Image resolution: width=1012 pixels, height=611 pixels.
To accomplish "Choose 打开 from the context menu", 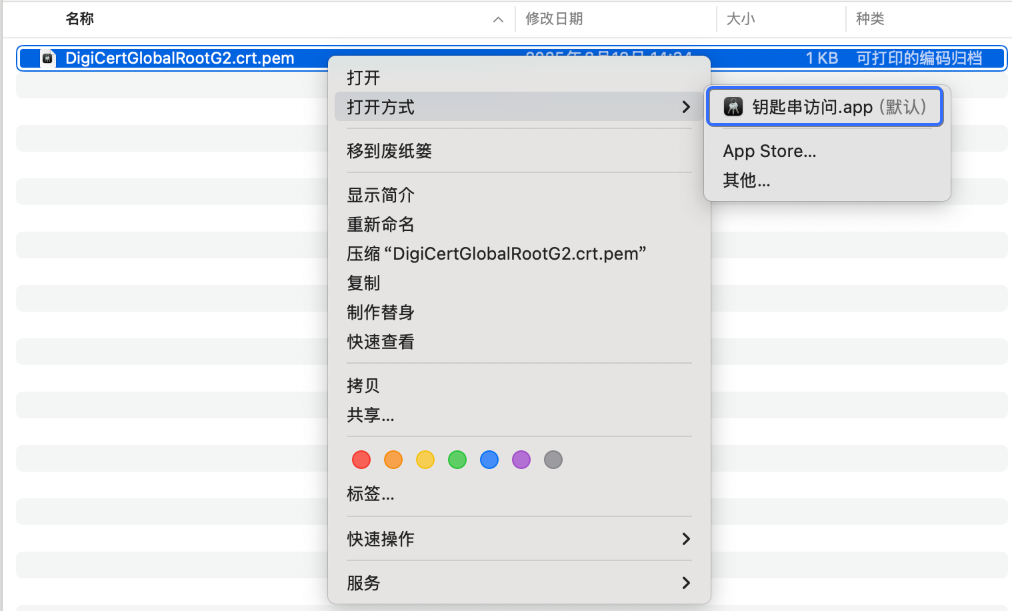I will click(364, 78).
